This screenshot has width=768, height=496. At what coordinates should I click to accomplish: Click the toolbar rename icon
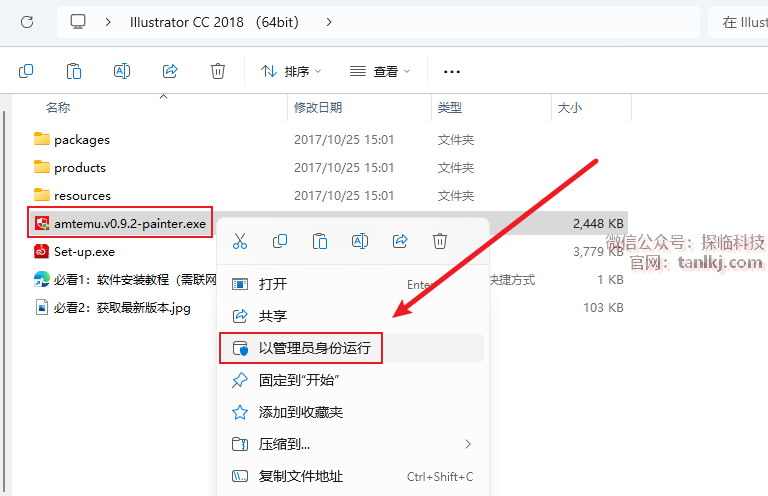[x=122, y=71]
